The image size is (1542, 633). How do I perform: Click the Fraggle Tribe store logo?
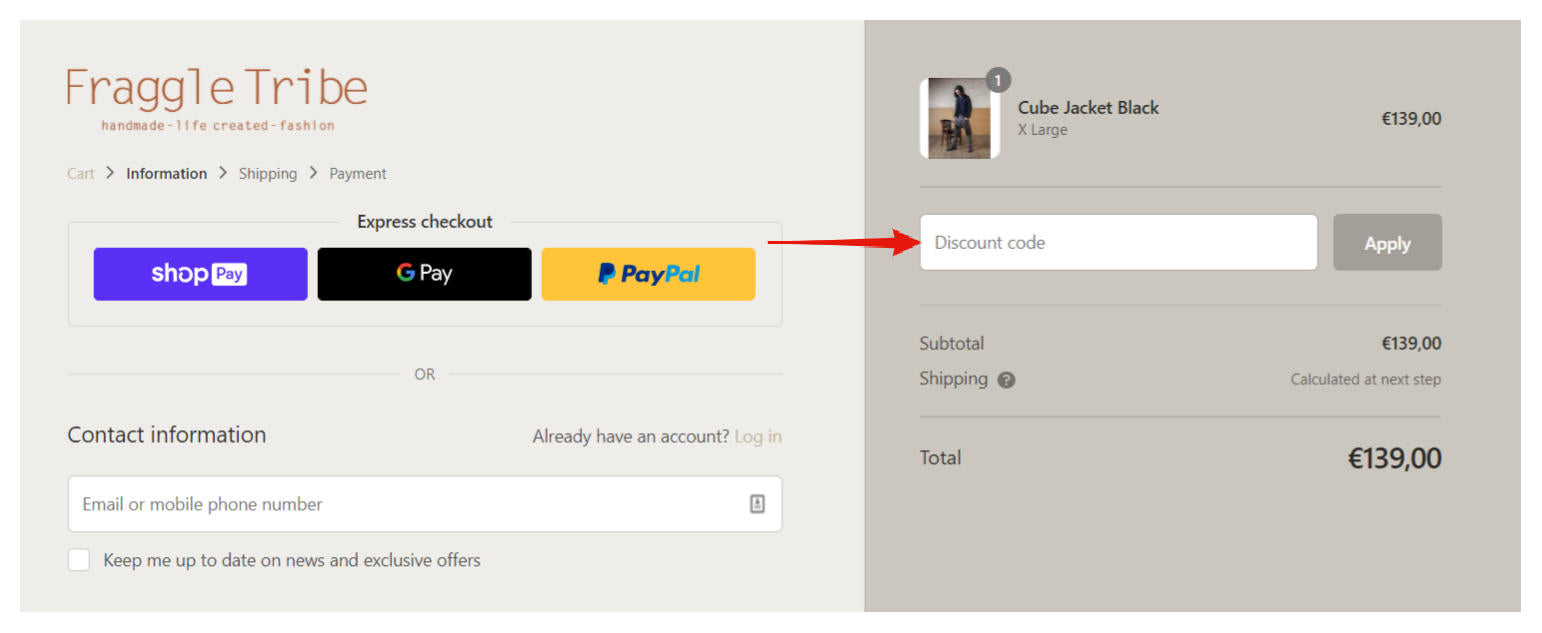tap(217, 98)
